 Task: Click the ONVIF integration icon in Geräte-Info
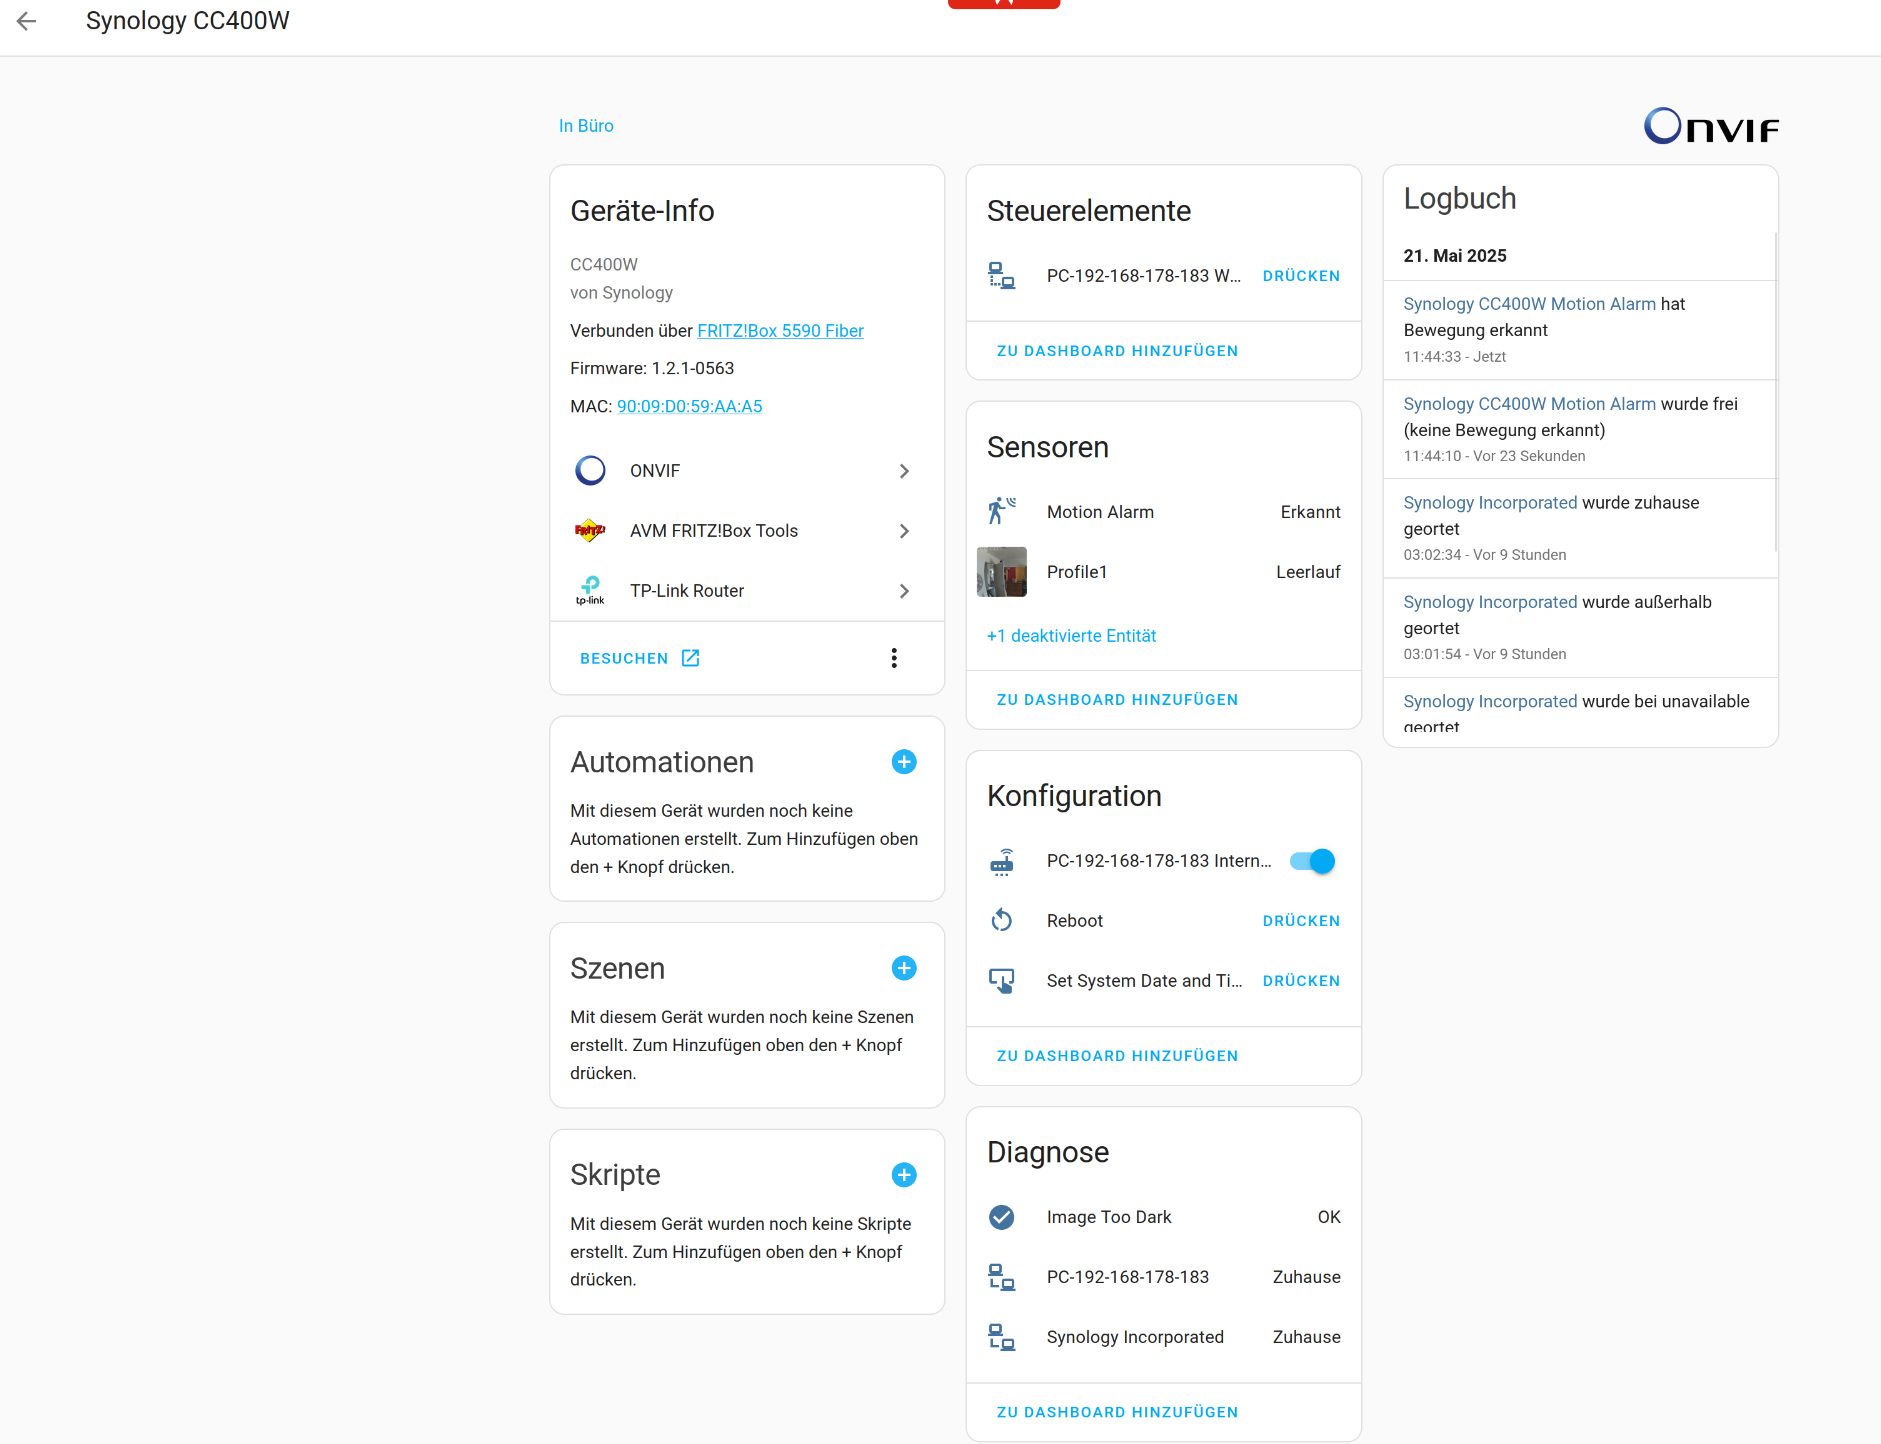tap(590, 471)
